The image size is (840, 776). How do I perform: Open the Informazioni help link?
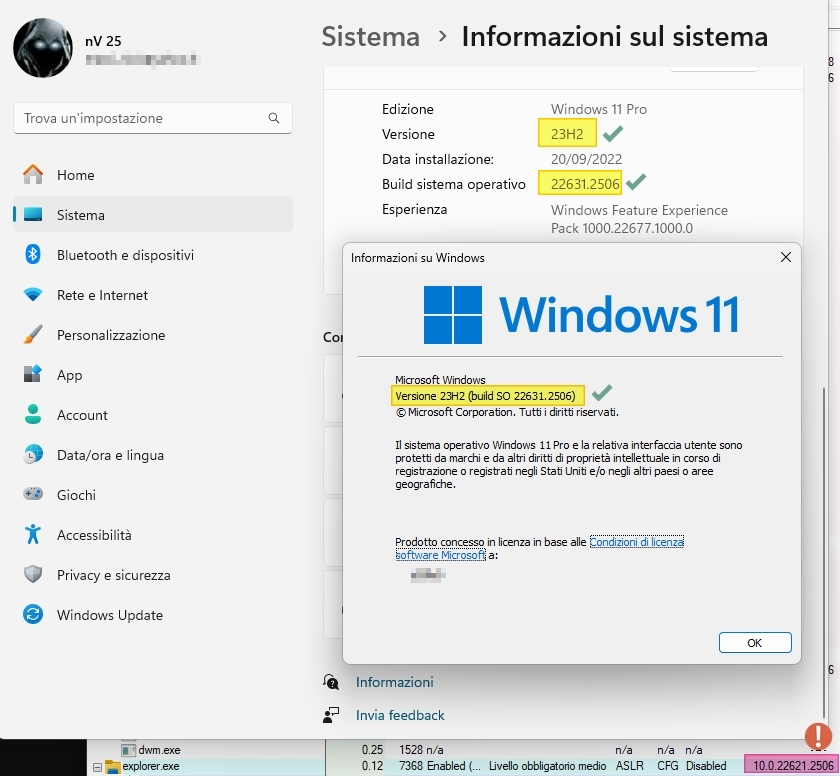[x=395, y=682]
